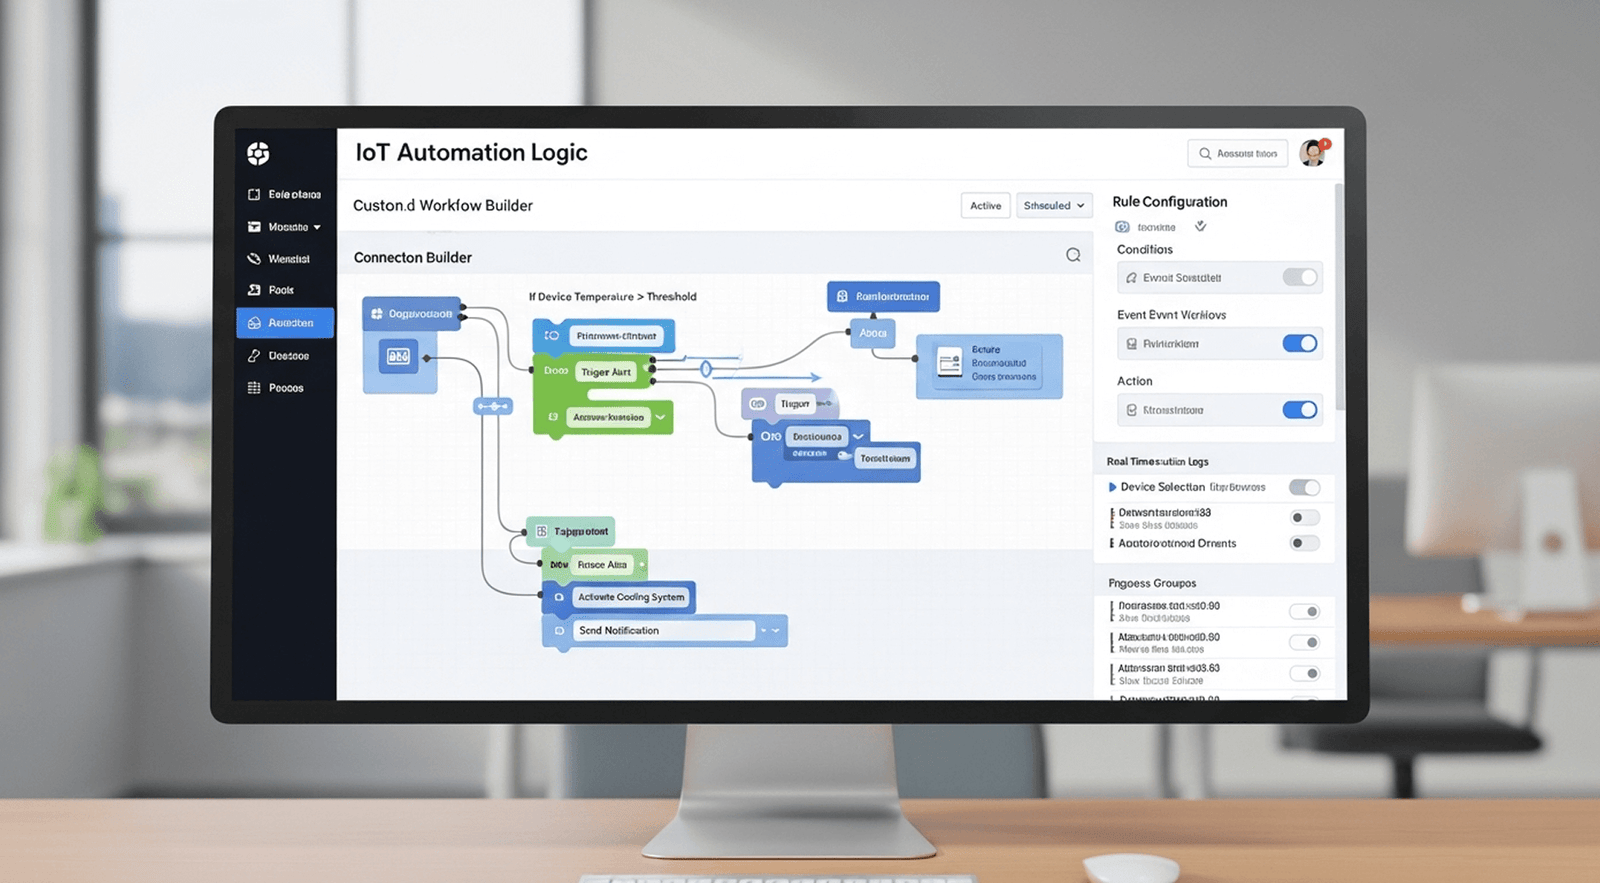This screenshot has width=1600, height=883.
Task: Click the search icon in Connection Builder
Action: point(1073,255)
